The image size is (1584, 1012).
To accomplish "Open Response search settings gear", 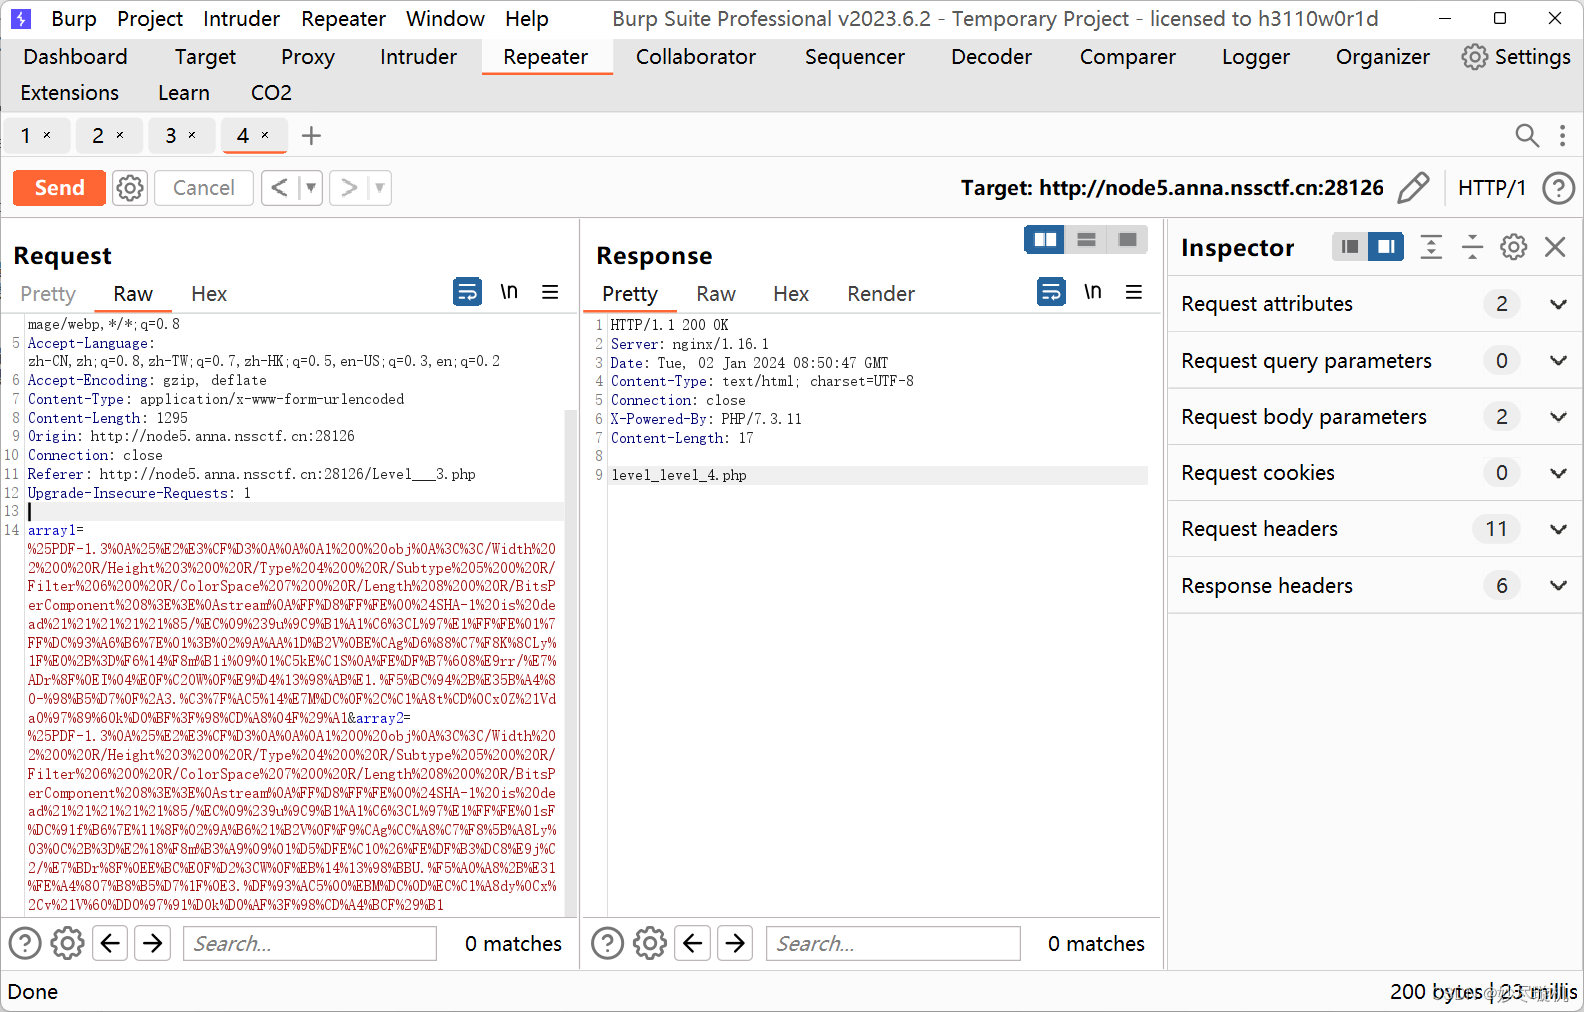I will (x=650, y=943).
